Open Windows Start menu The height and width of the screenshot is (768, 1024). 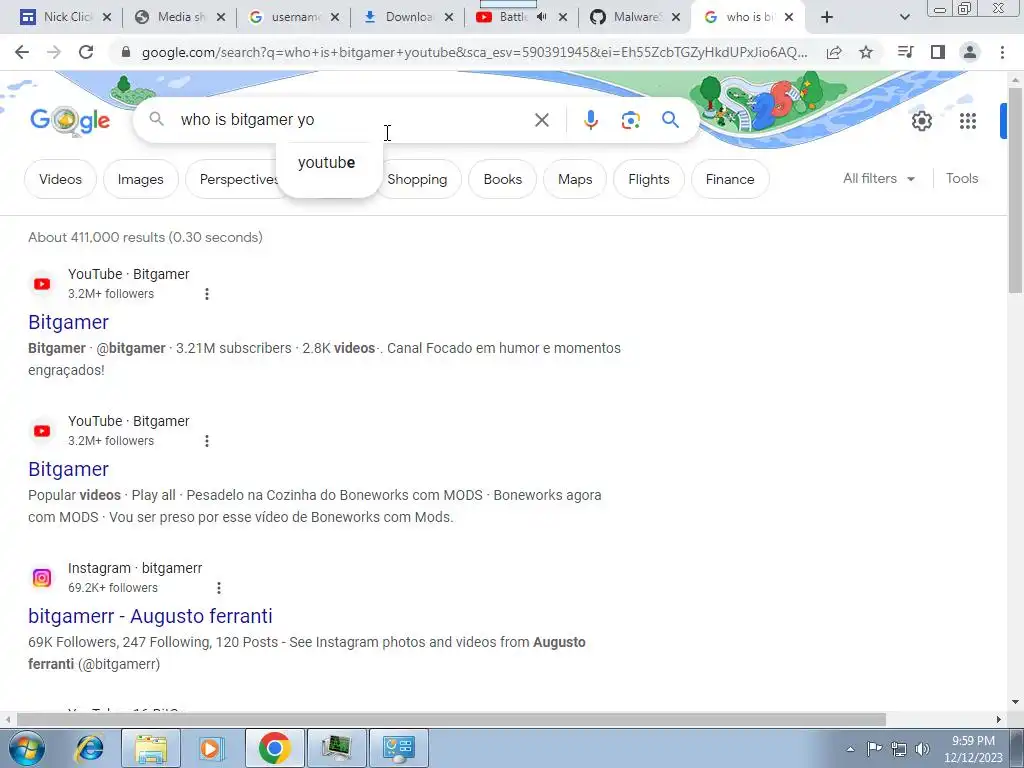(x=26, y=748)
